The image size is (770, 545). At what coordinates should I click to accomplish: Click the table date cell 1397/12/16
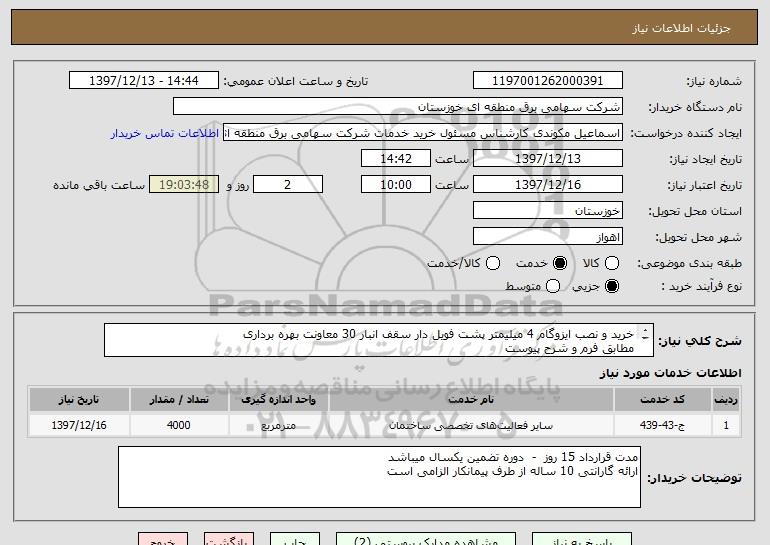point(79,425)
